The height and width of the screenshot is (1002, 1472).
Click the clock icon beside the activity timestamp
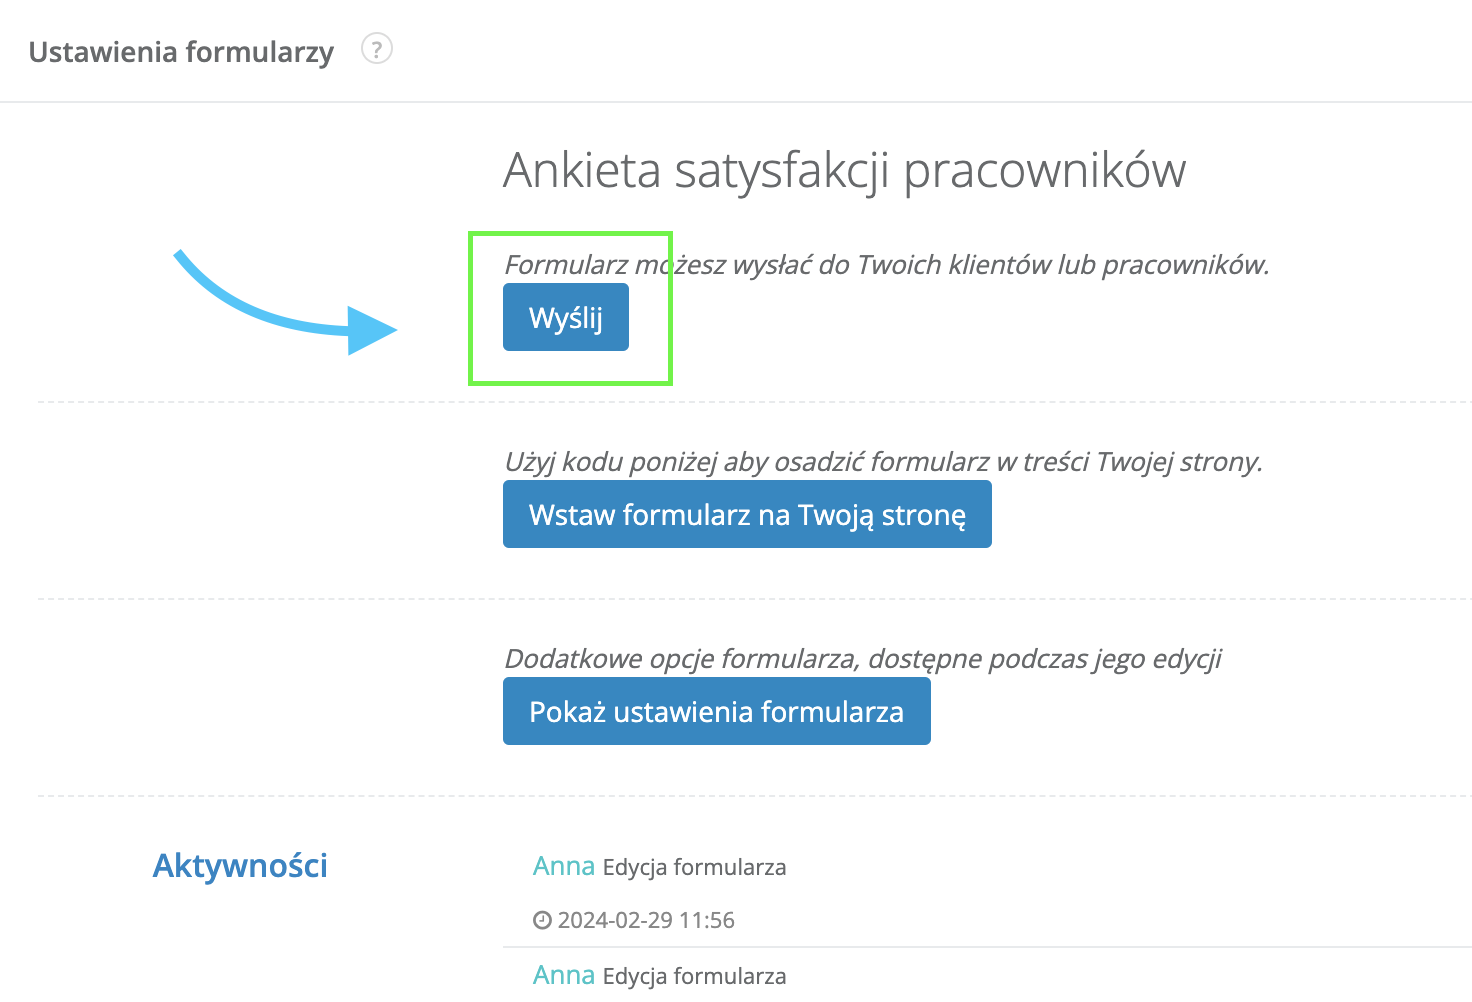coord(541,920)
